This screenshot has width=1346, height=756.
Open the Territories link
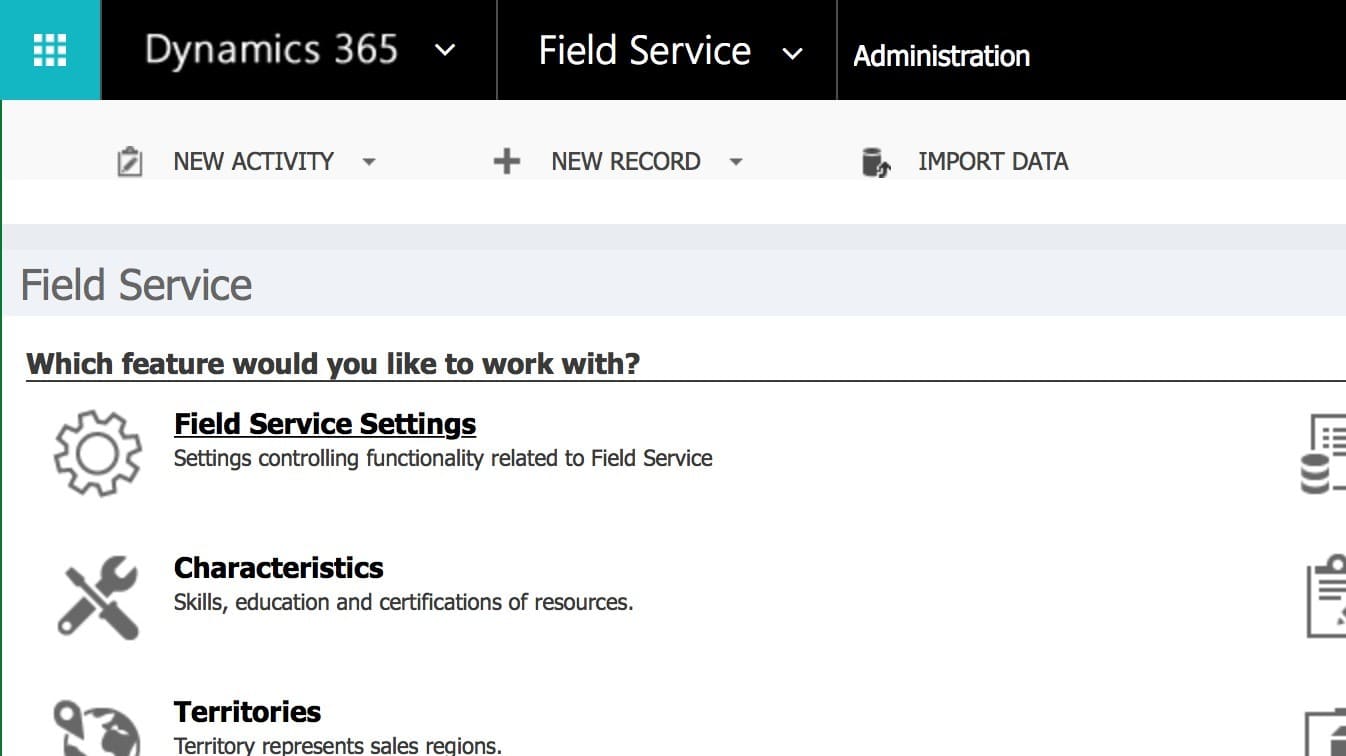pos(247,712)
